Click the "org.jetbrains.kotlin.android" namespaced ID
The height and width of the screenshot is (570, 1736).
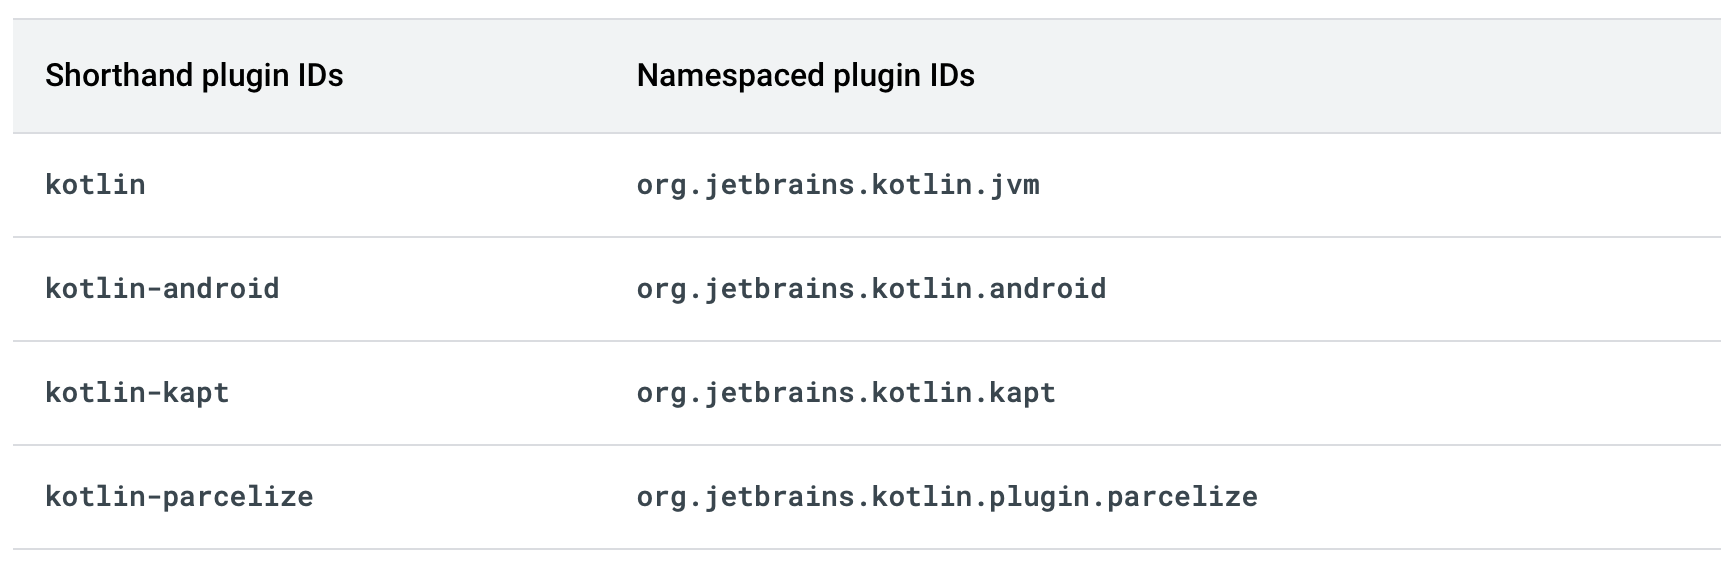tap(871, 289)
